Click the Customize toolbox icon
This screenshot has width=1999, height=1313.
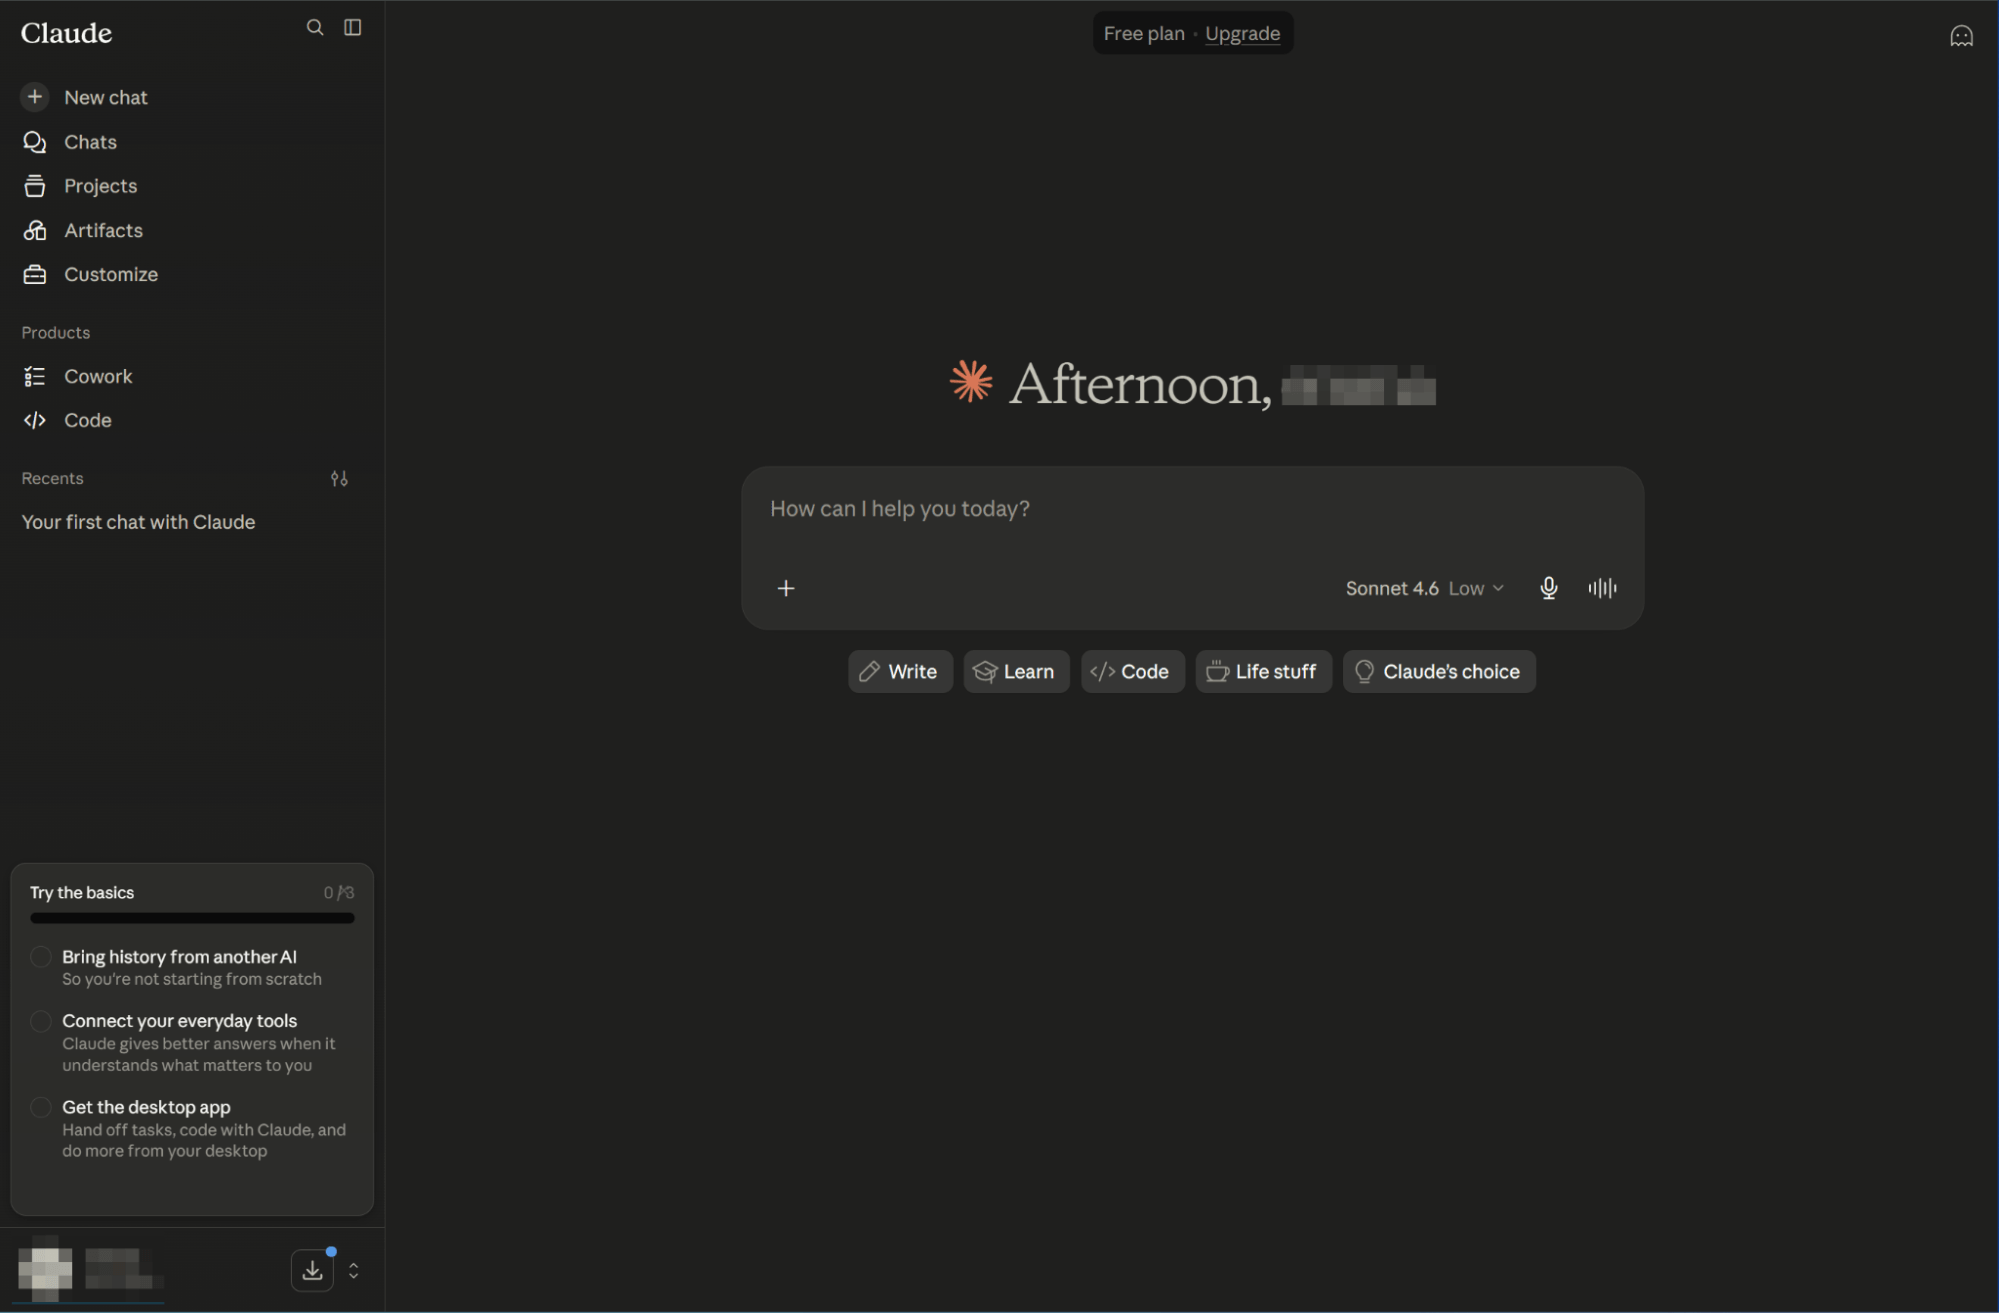(x=35, y=274)
